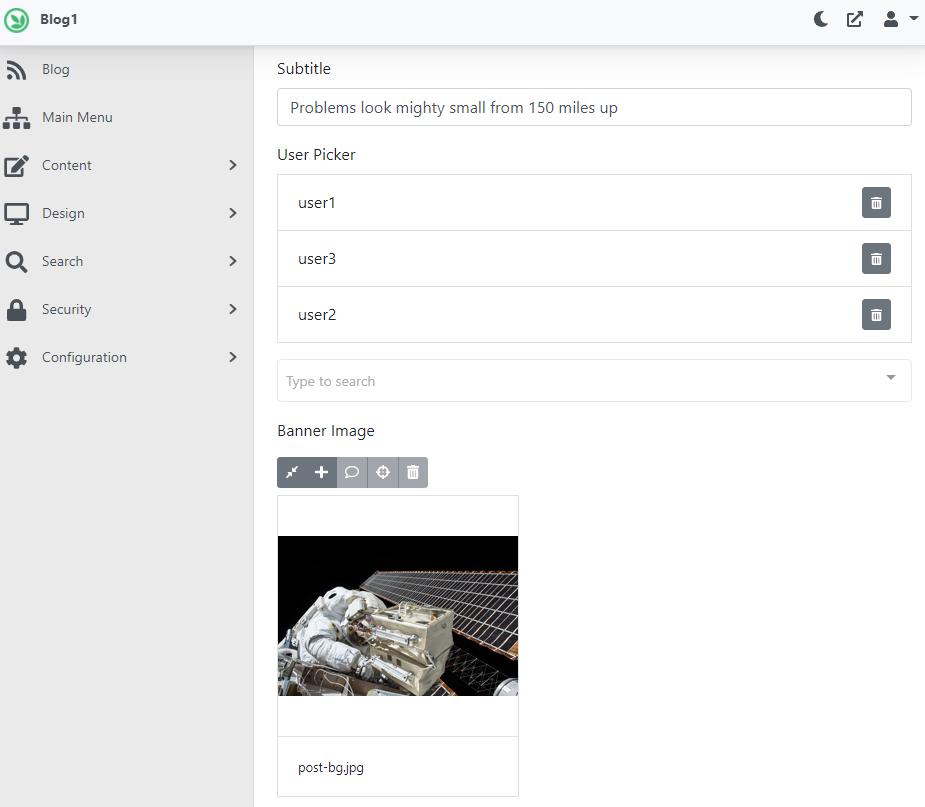Select the astronaut banner thumbnail
The width and height of the screenshot is (925, 807).
(x=398, y=616)
